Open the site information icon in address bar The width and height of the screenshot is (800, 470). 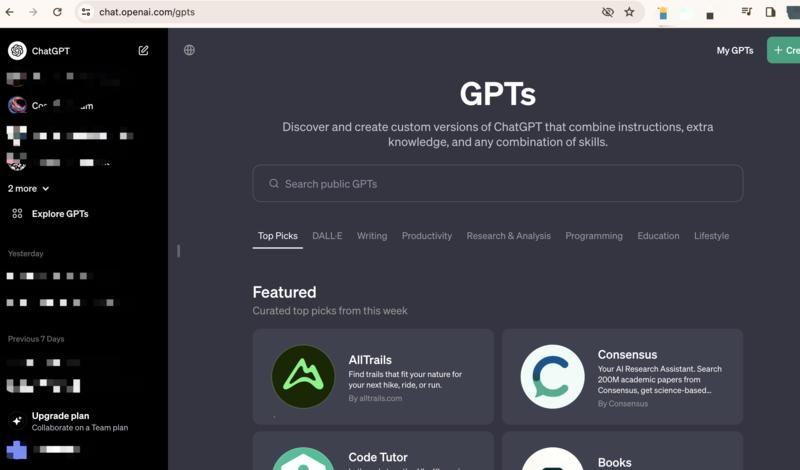pos(86,12)
